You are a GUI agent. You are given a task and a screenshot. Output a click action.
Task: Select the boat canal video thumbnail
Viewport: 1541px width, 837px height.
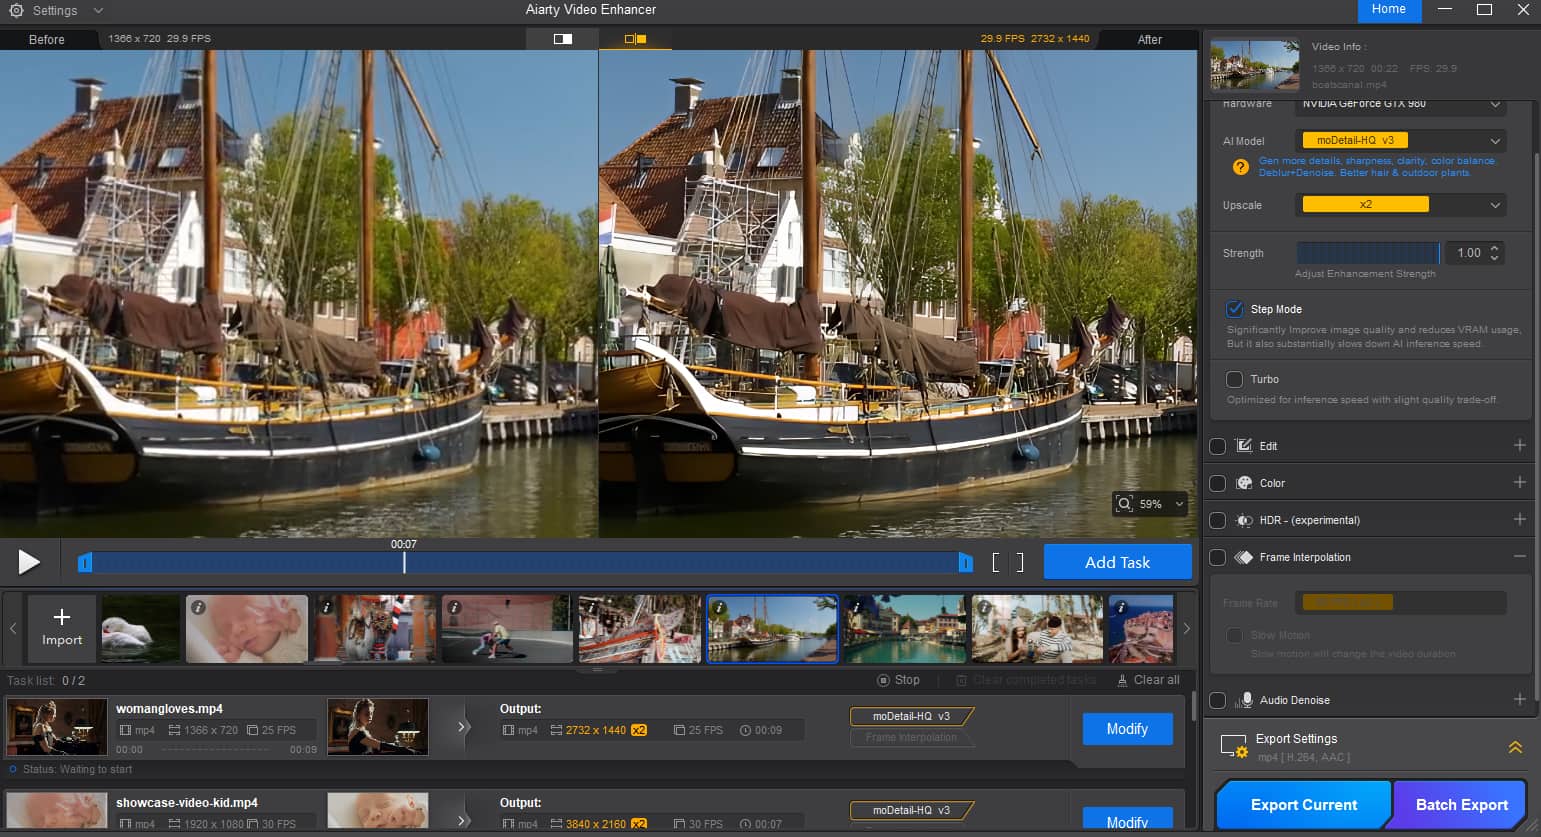point(771,628)
